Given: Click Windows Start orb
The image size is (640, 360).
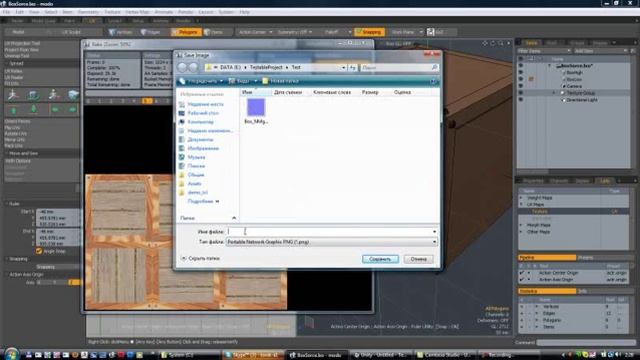Looking at the screenshot, I should [x=11, y=354].
